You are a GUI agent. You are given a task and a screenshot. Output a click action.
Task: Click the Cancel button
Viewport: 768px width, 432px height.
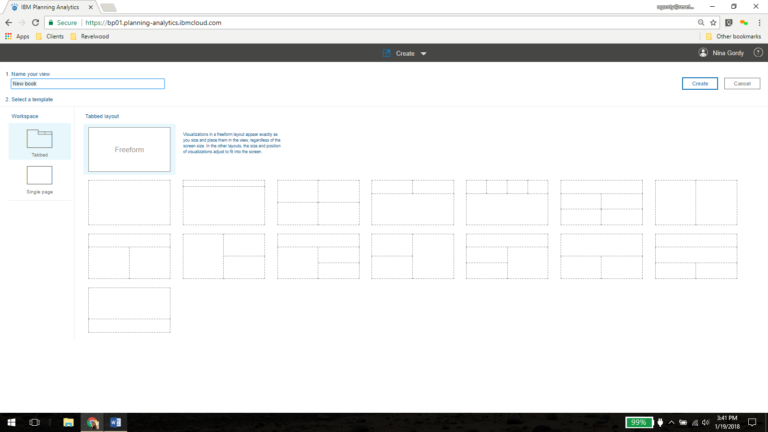[x=742, y=84]
